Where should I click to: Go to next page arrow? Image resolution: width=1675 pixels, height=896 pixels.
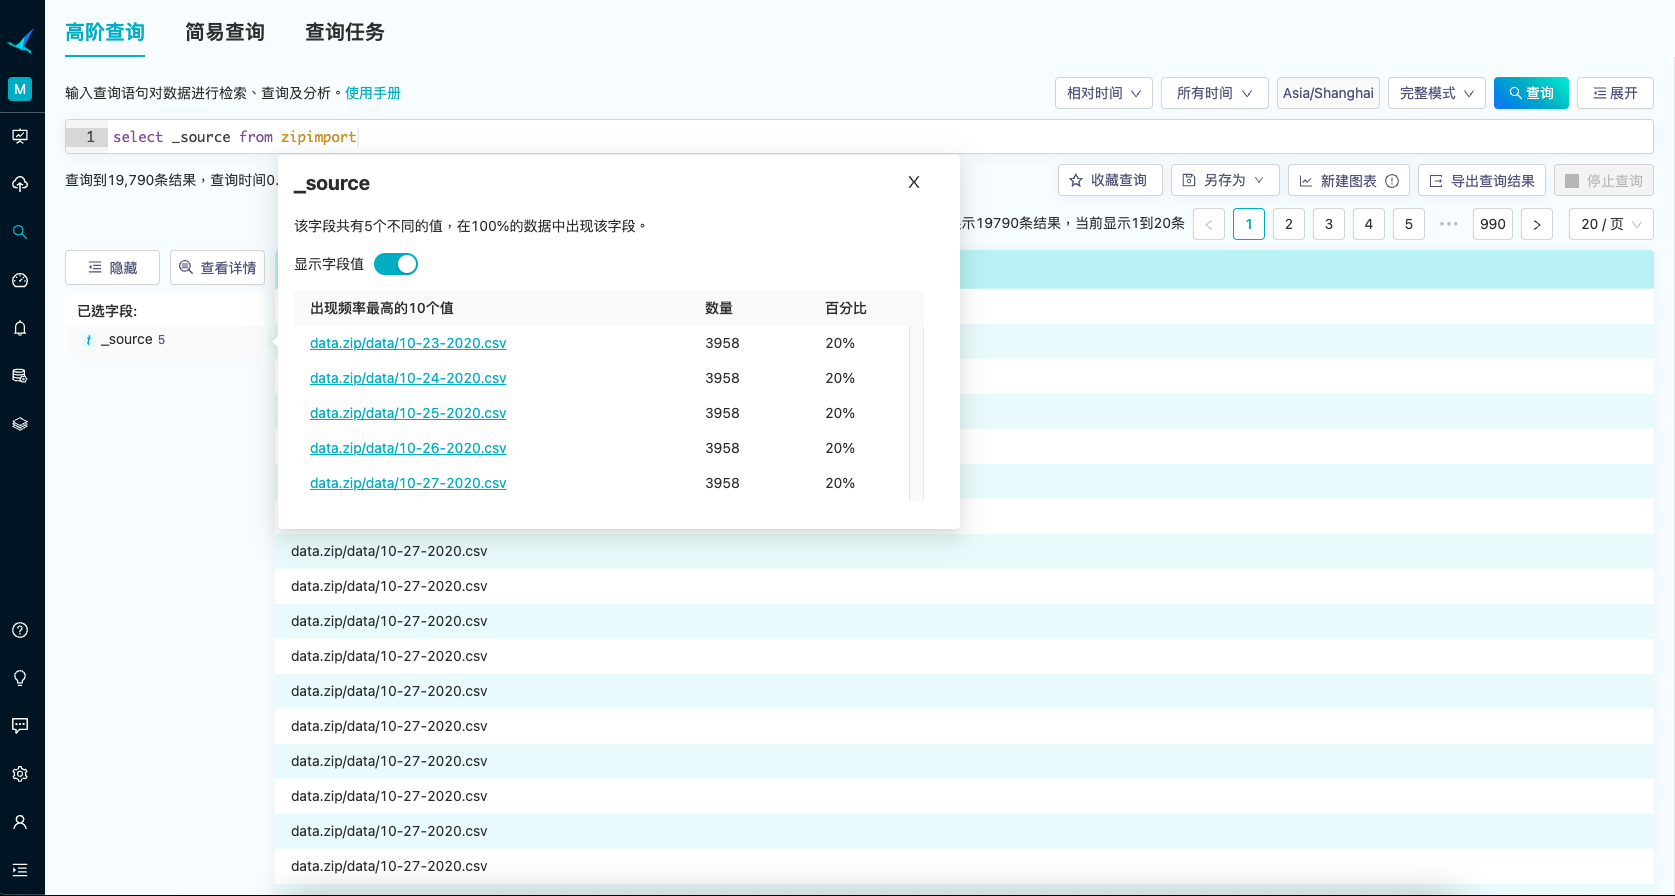pyautogui.click(x=1537, y=224)
